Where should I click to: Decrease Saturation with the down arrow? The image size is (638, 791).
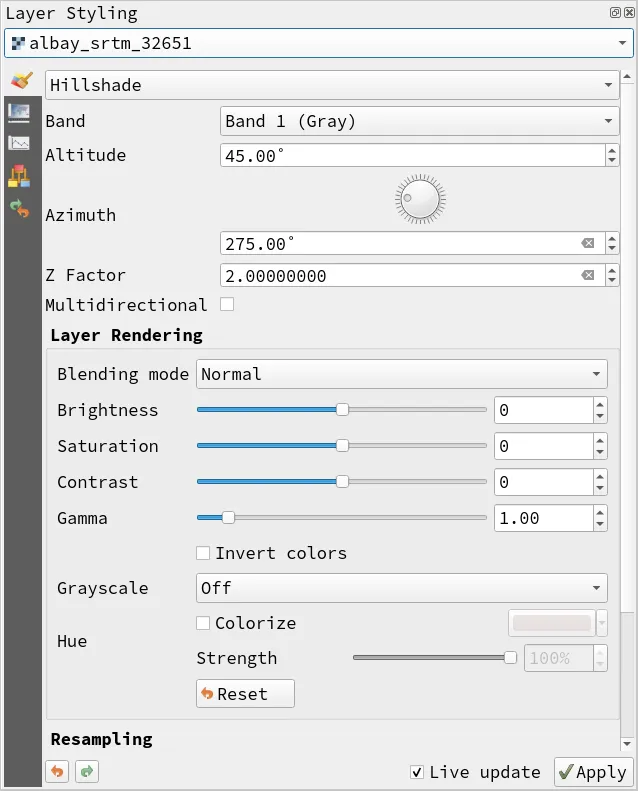pos(600,451)
